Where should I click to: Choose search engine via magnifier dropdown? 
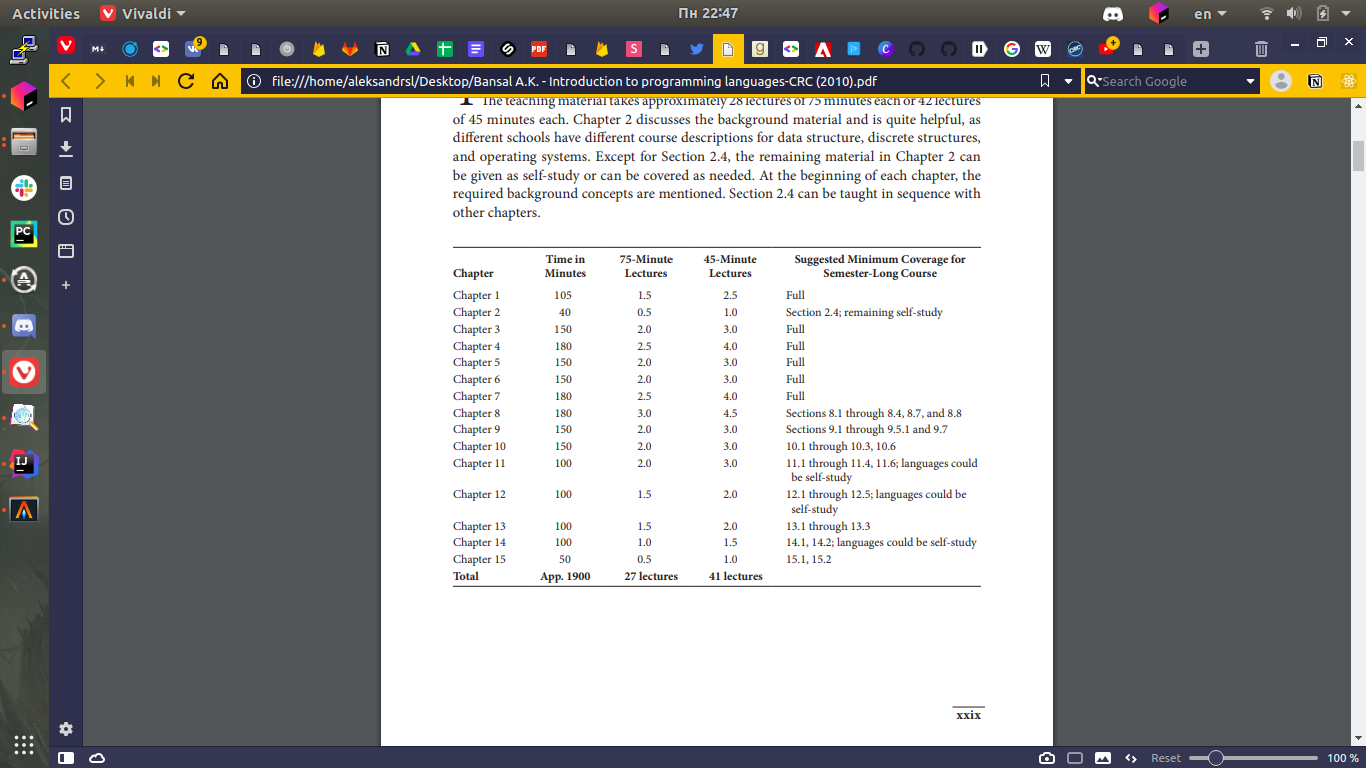pos(1094,81)
